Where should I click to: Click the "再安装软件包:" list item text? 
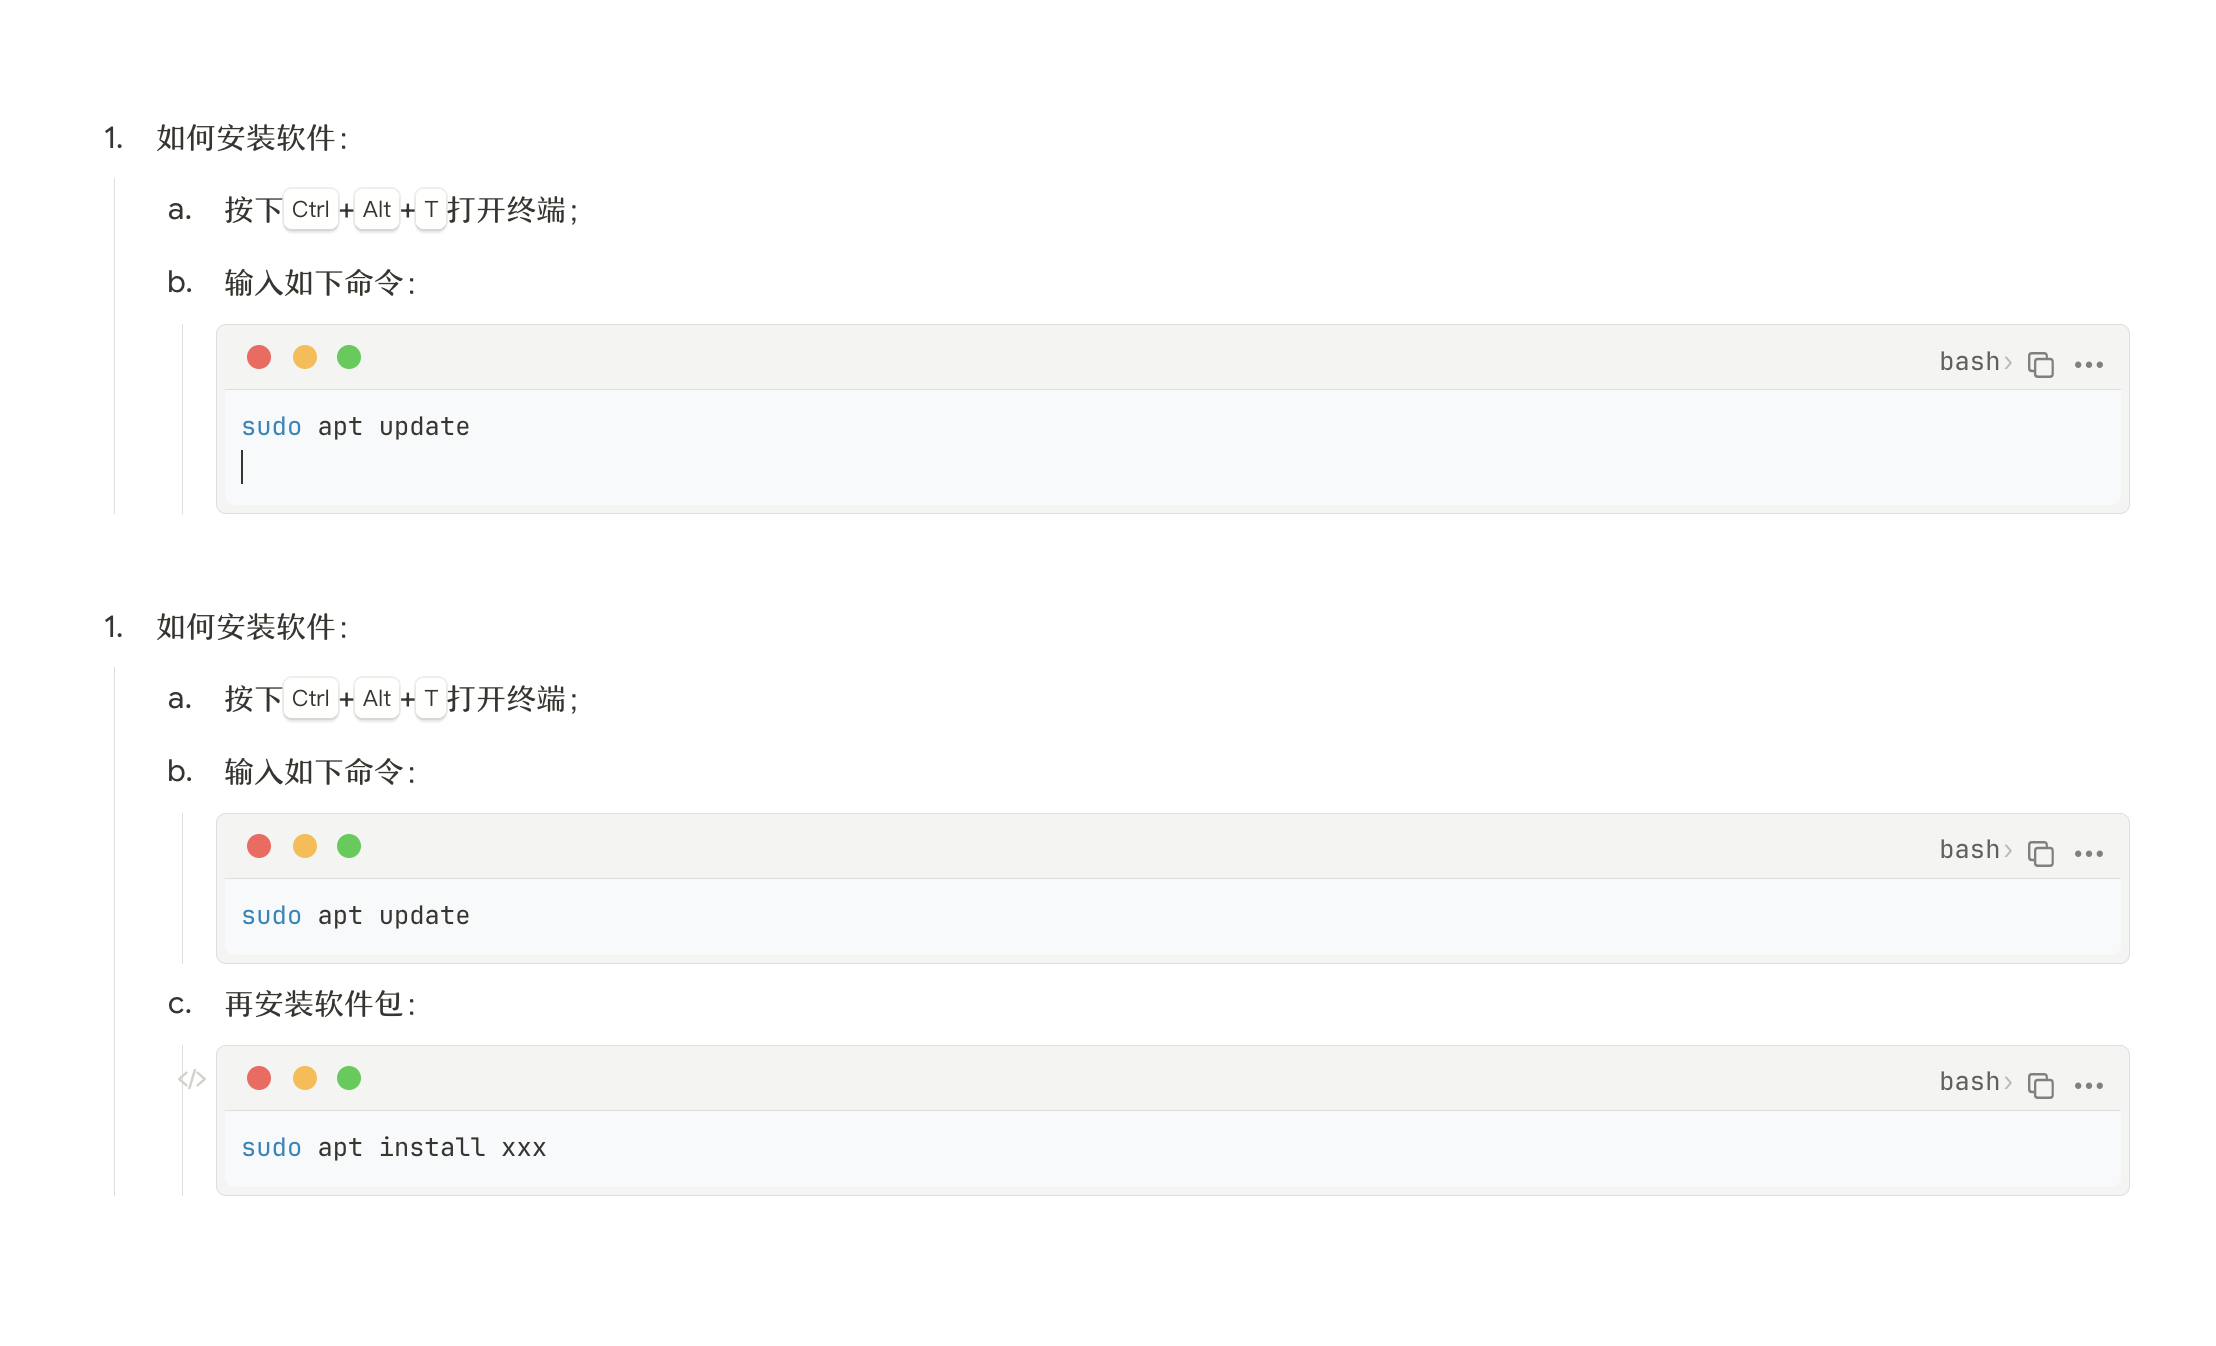click(320, 1004)
